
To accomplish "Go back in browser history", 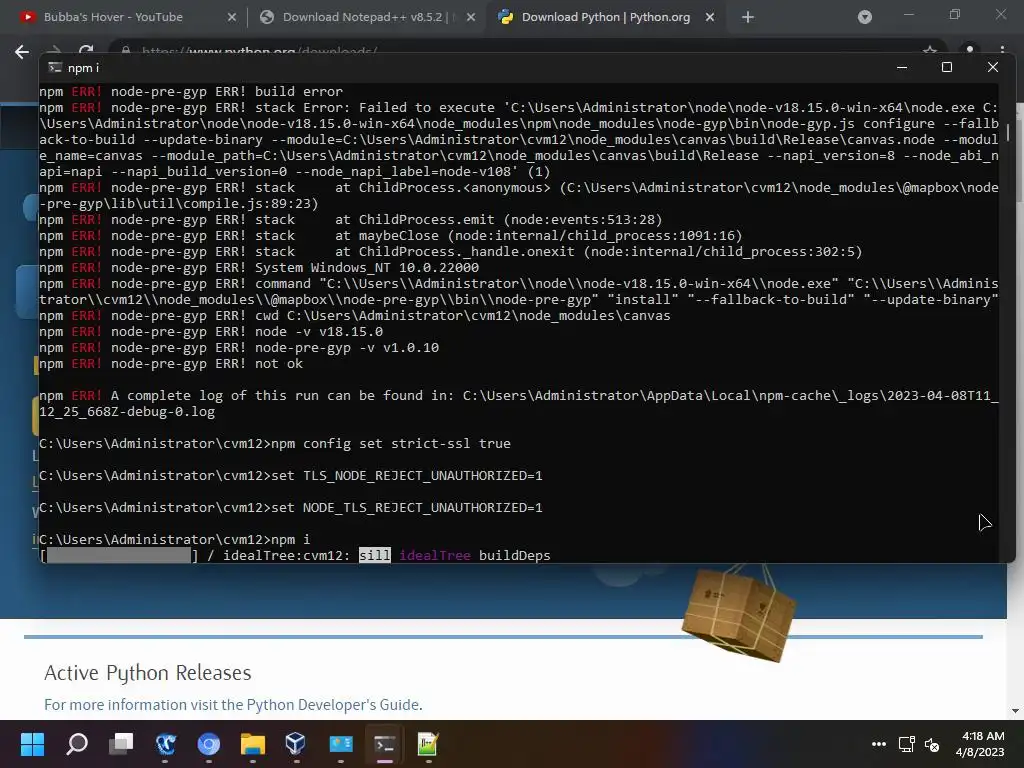I will click(22, 52).
